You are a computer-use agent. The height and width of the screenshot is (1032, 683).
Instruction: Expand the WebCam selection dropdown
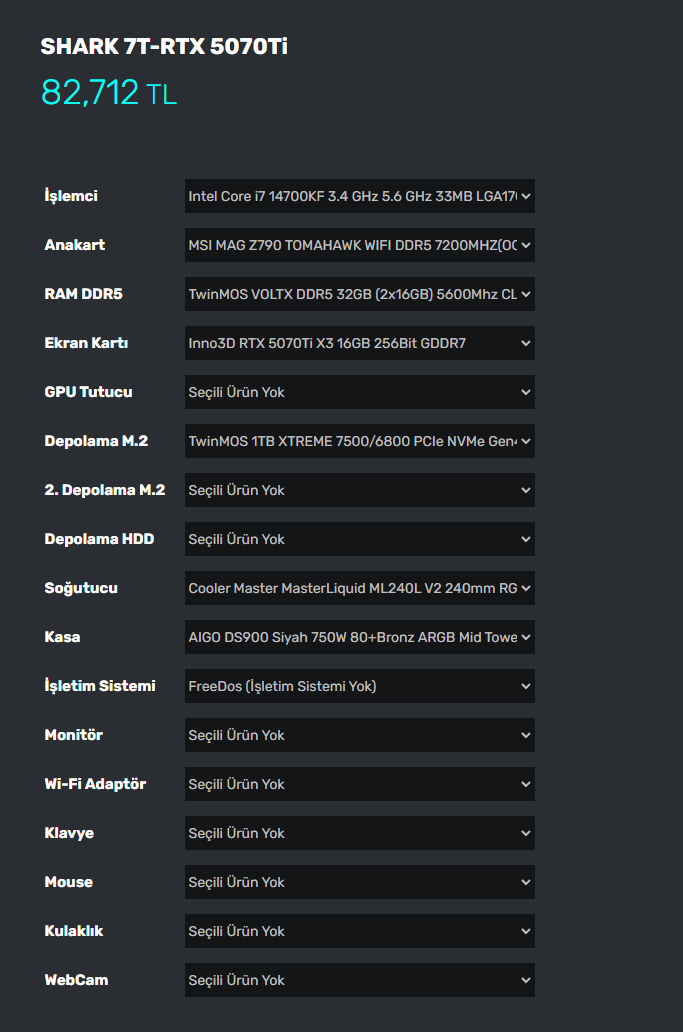(359, 981)
